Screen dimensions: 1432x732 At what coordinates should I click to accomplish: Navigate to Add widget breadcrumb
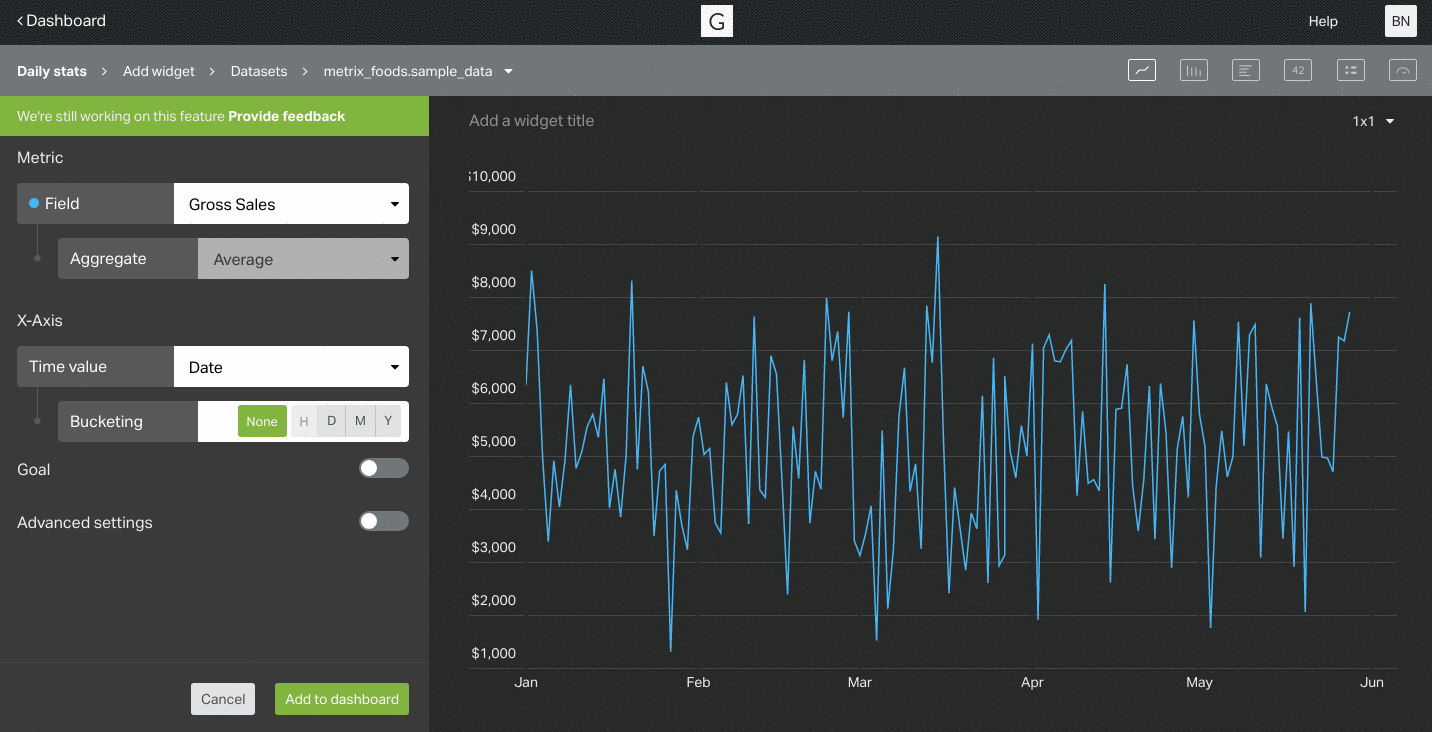coord(158,71)
